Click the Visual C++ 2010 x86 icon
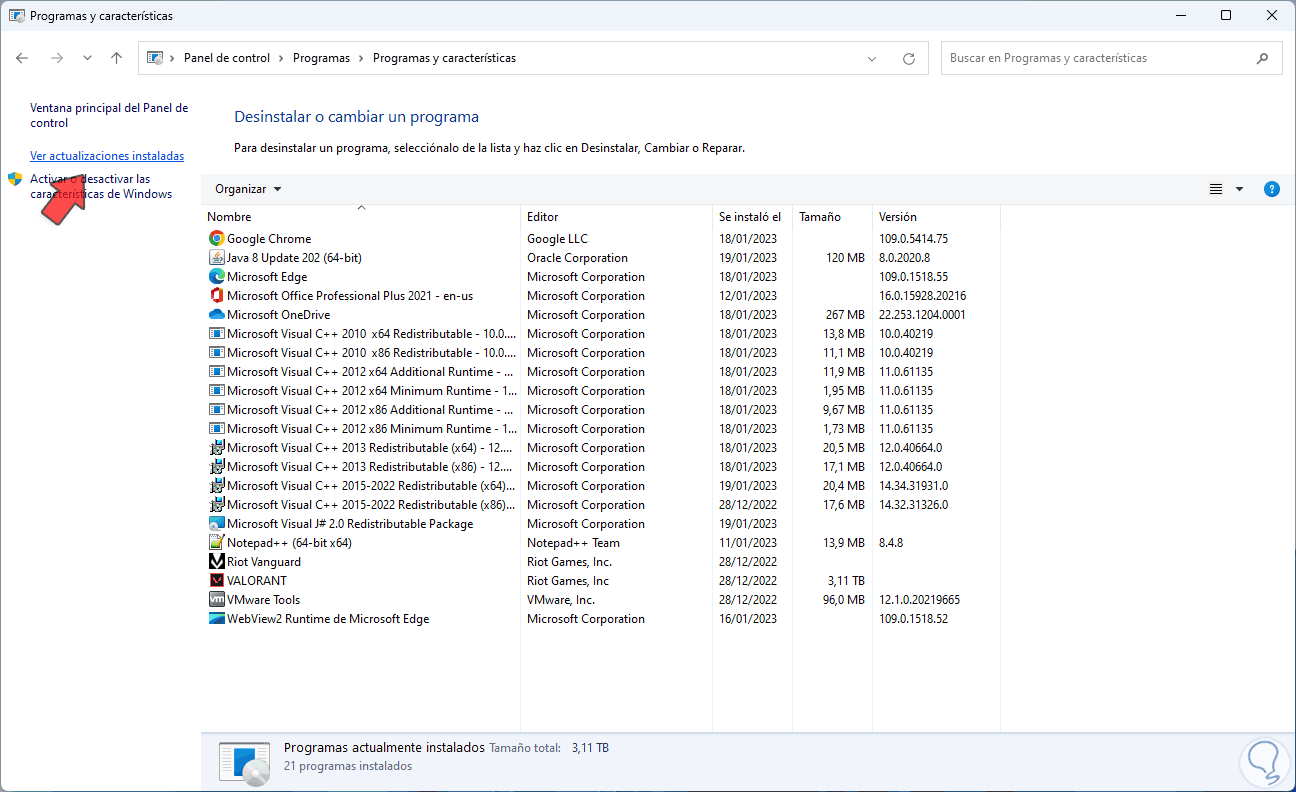 217,353
